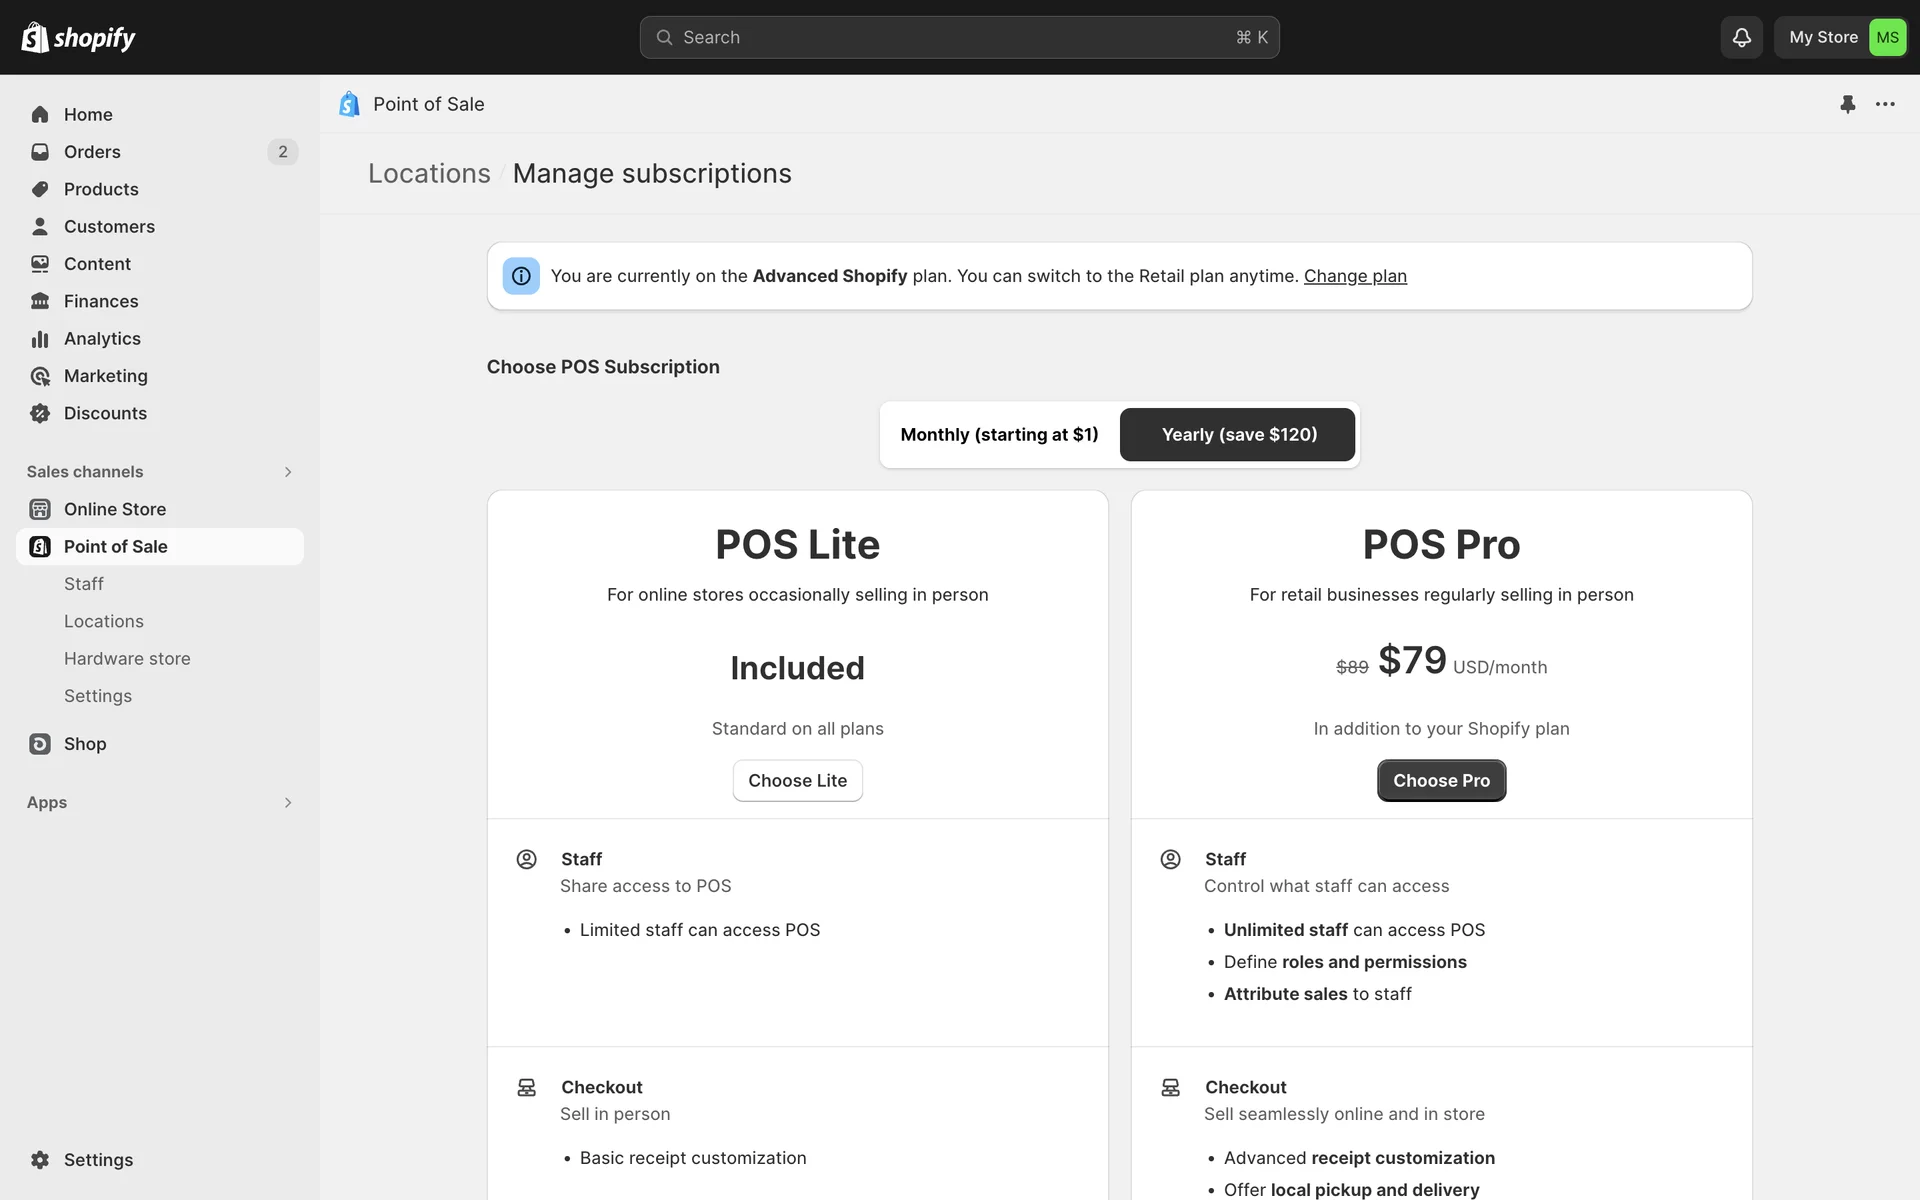
Task: Click the Shopify logo in top bar
Action: coord(78,37)
